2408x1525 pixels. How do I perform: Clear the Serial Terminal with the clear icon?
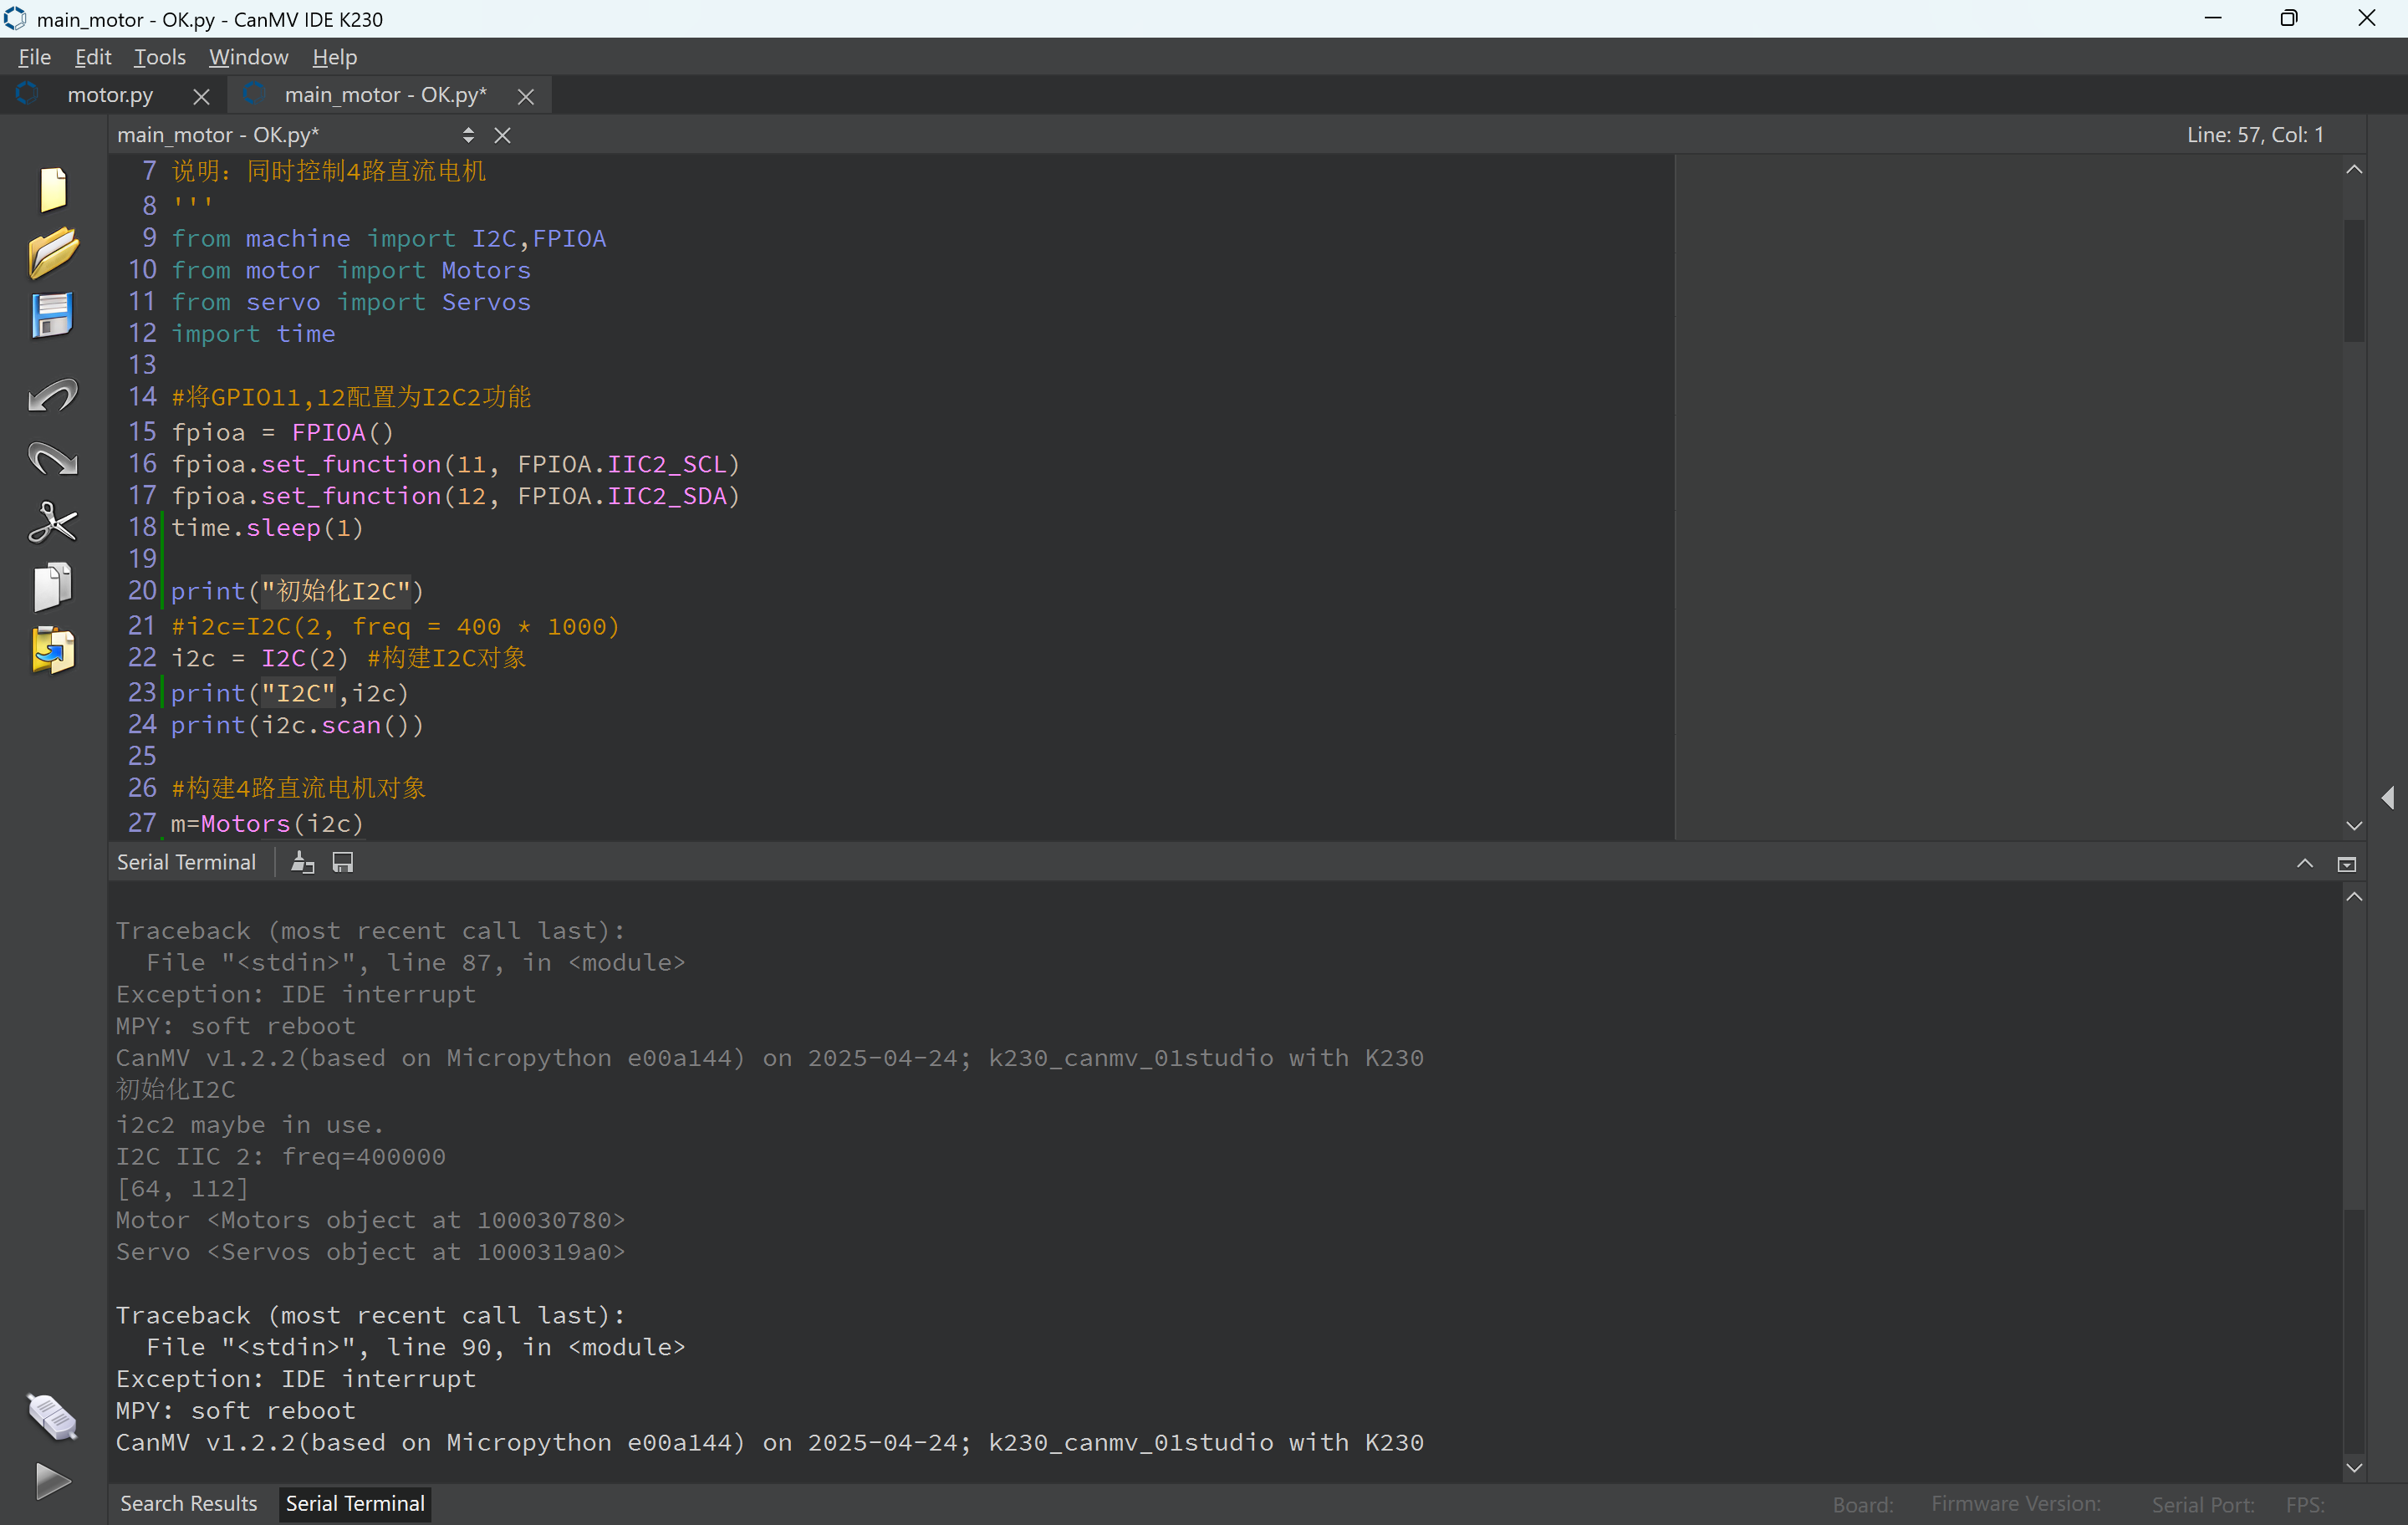coord(302,863)
